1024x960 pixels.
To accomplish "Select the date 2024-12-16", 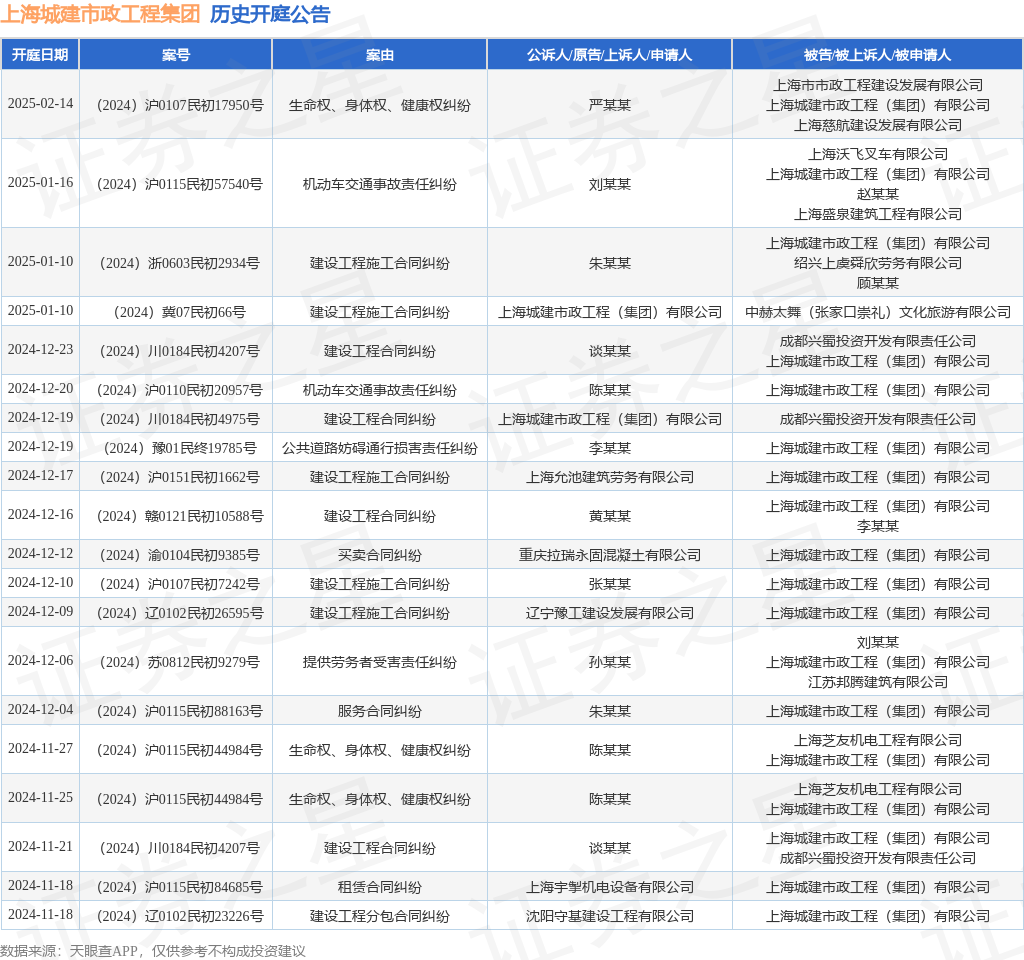I will 40,515.
